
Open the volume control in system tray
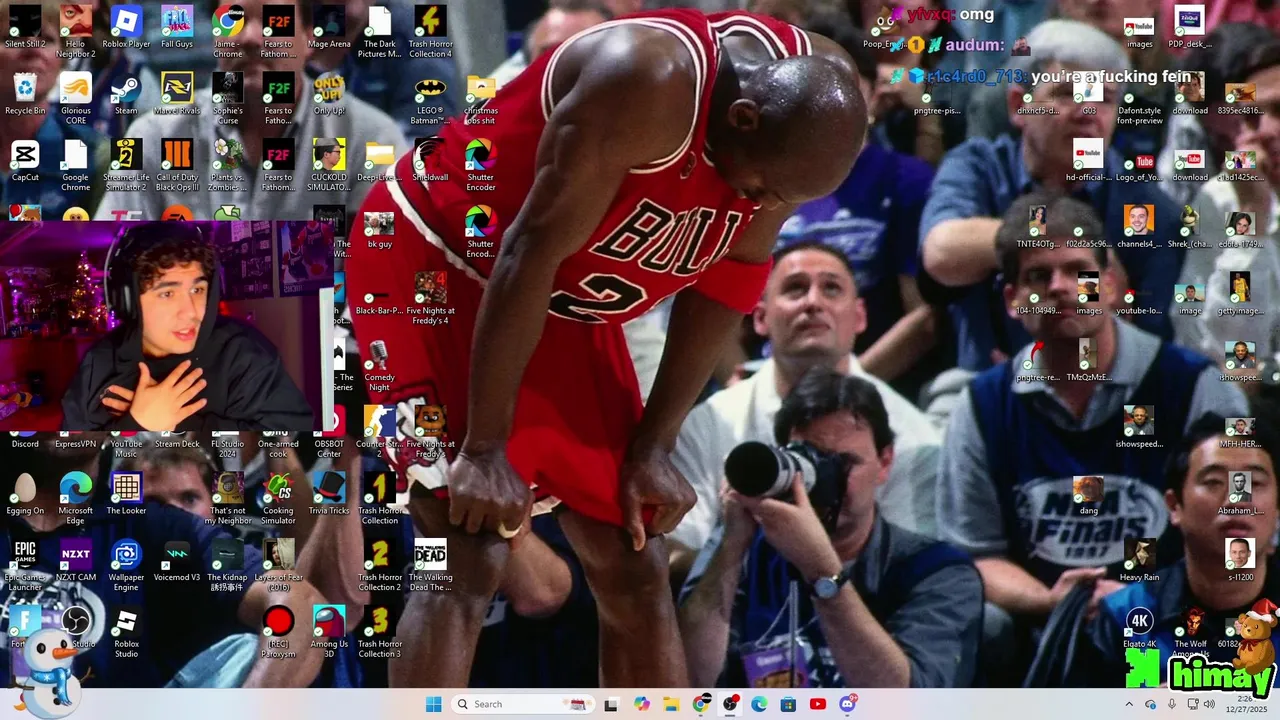coord(1208,704)
